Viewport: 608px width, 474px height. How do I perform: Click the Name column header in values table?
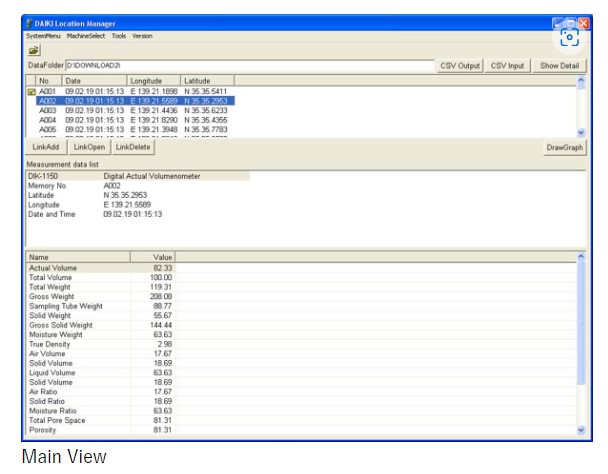78,257
